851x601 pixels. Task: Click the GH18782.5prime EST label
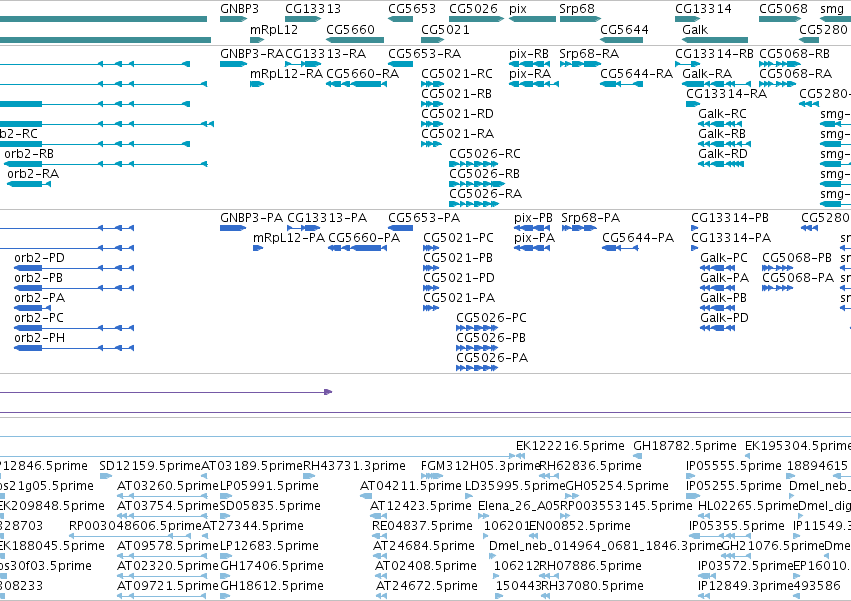pos(685,446)
